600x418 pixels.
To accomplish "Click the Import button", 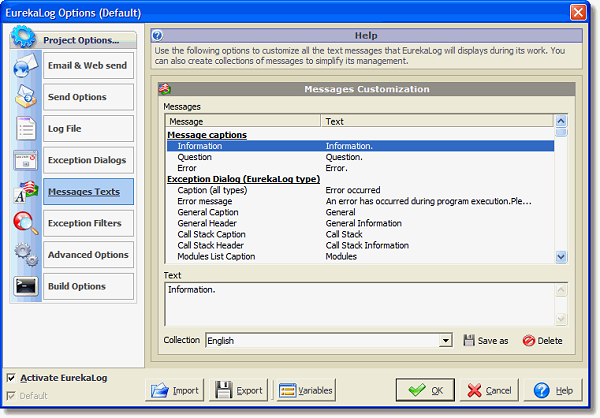I will click(x=174, y=390).
